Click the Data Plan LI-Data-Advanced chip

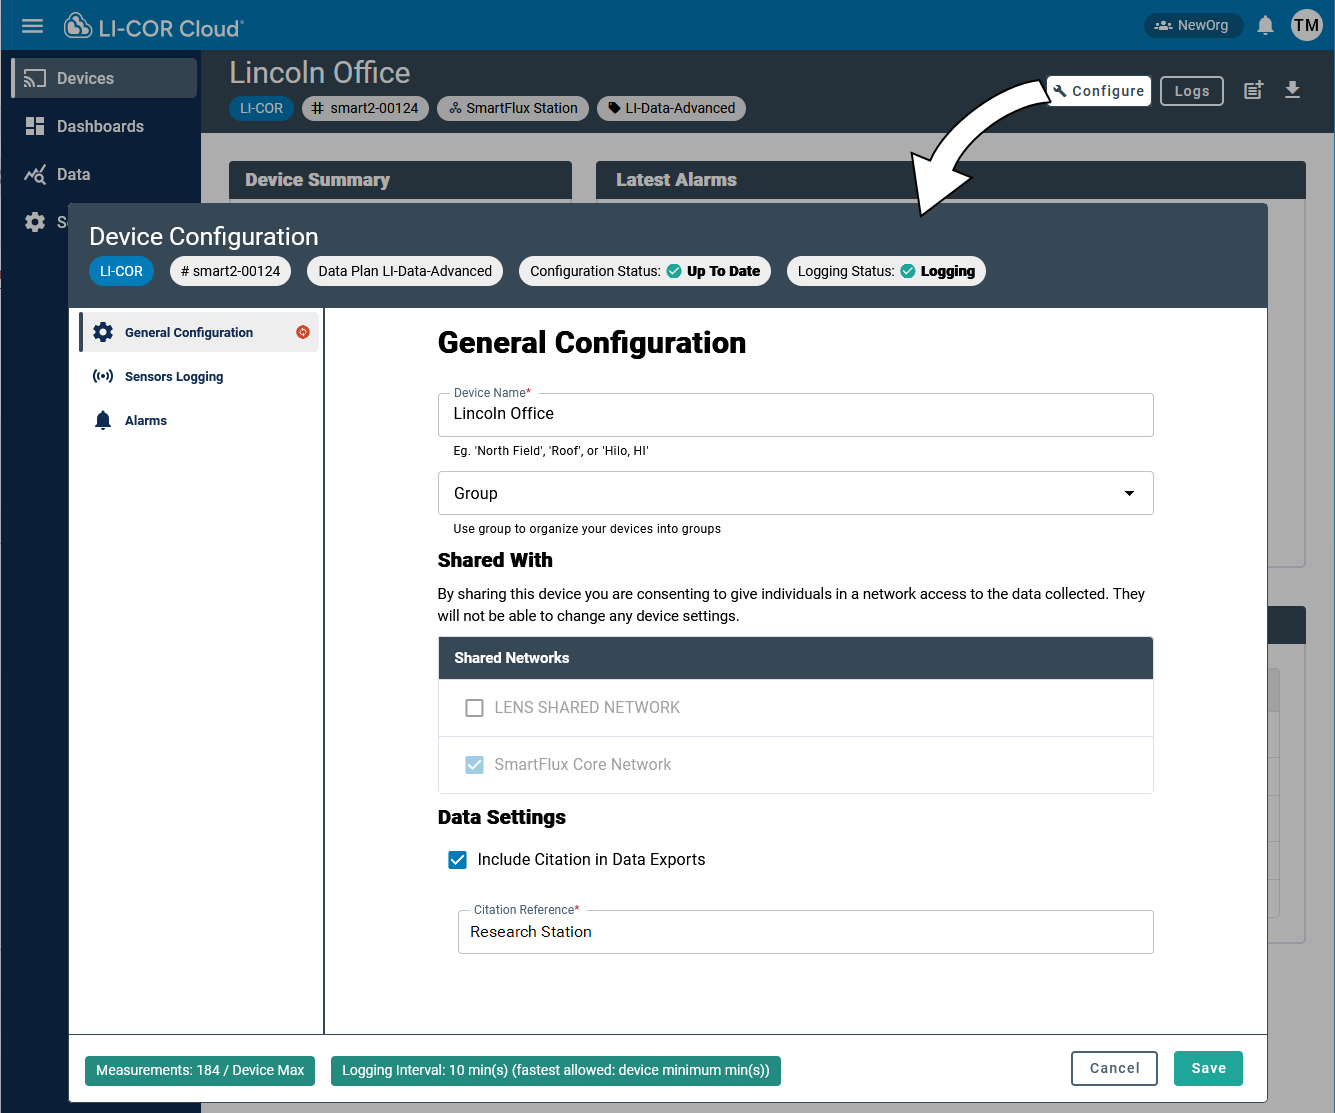[405, 271]
